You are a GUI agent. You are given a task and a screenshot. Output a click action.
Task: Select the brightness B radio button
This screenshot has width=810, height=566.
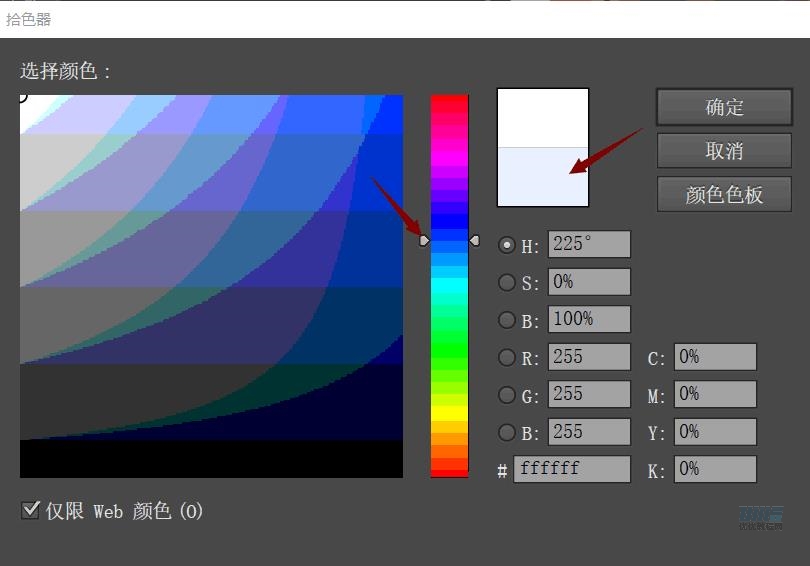pos(507,320)
